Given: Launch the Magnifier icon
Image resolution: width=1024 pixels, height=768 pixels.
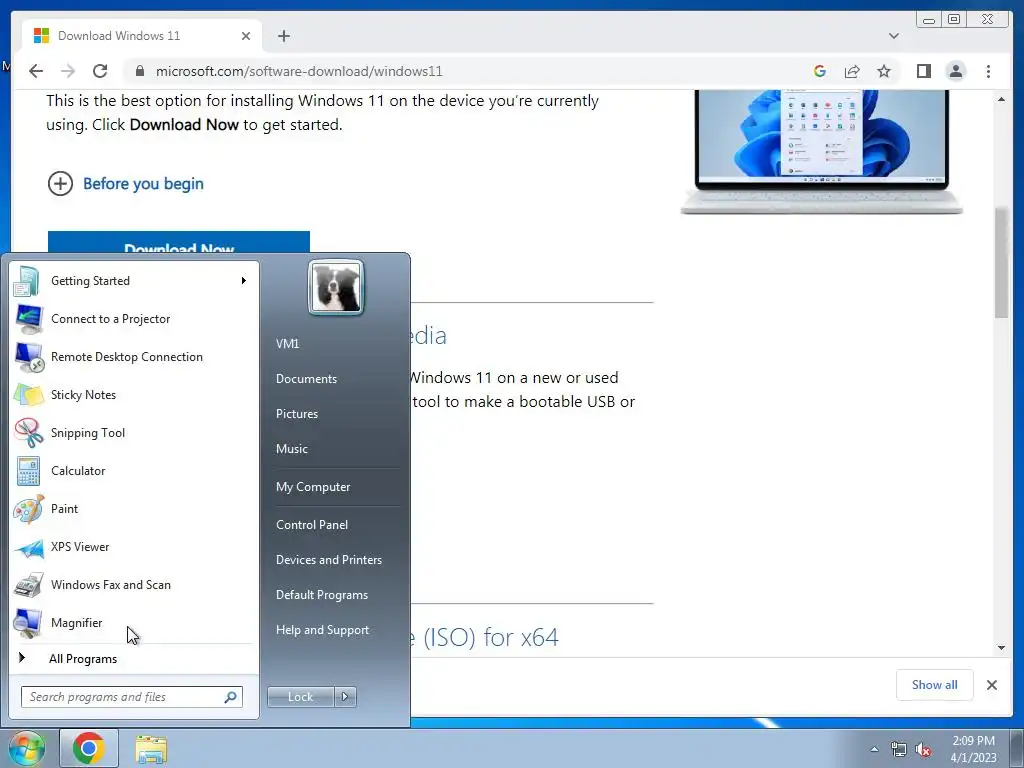Looking at the screenshot, I should coord(27,622).
